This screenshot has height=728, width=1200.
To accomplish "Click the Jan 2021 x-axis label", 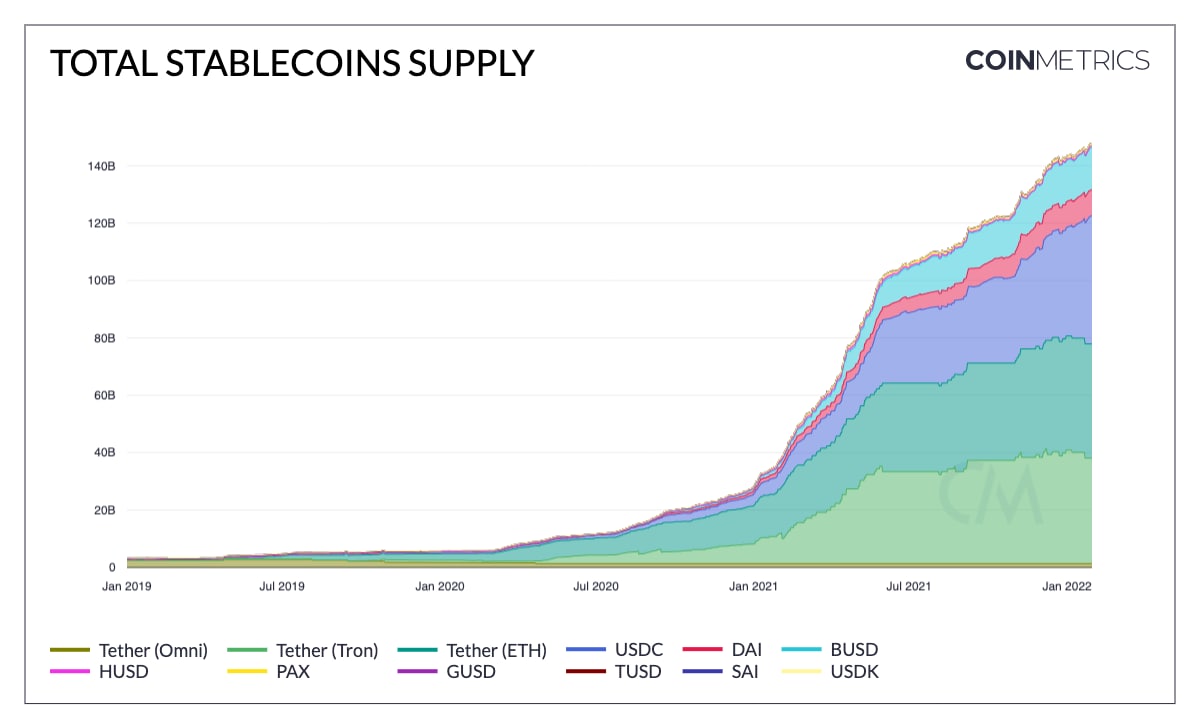I will click(753, 587).
